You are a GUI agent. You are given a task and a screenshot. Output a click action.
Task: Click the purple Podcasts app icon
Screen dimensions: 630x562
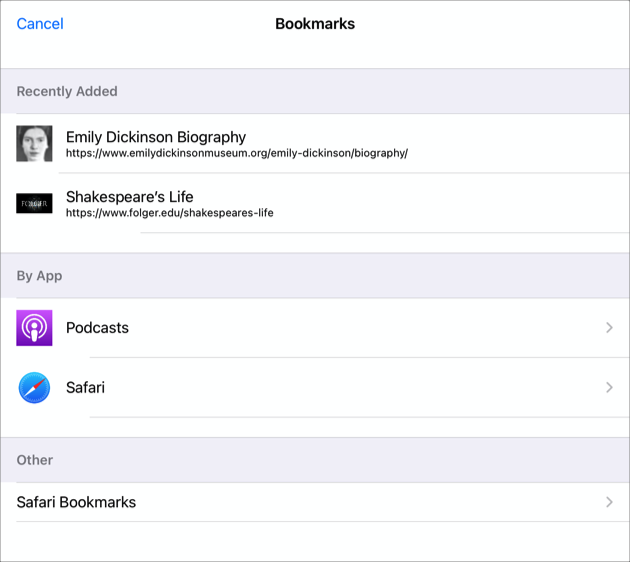click(x=34, y=328)
